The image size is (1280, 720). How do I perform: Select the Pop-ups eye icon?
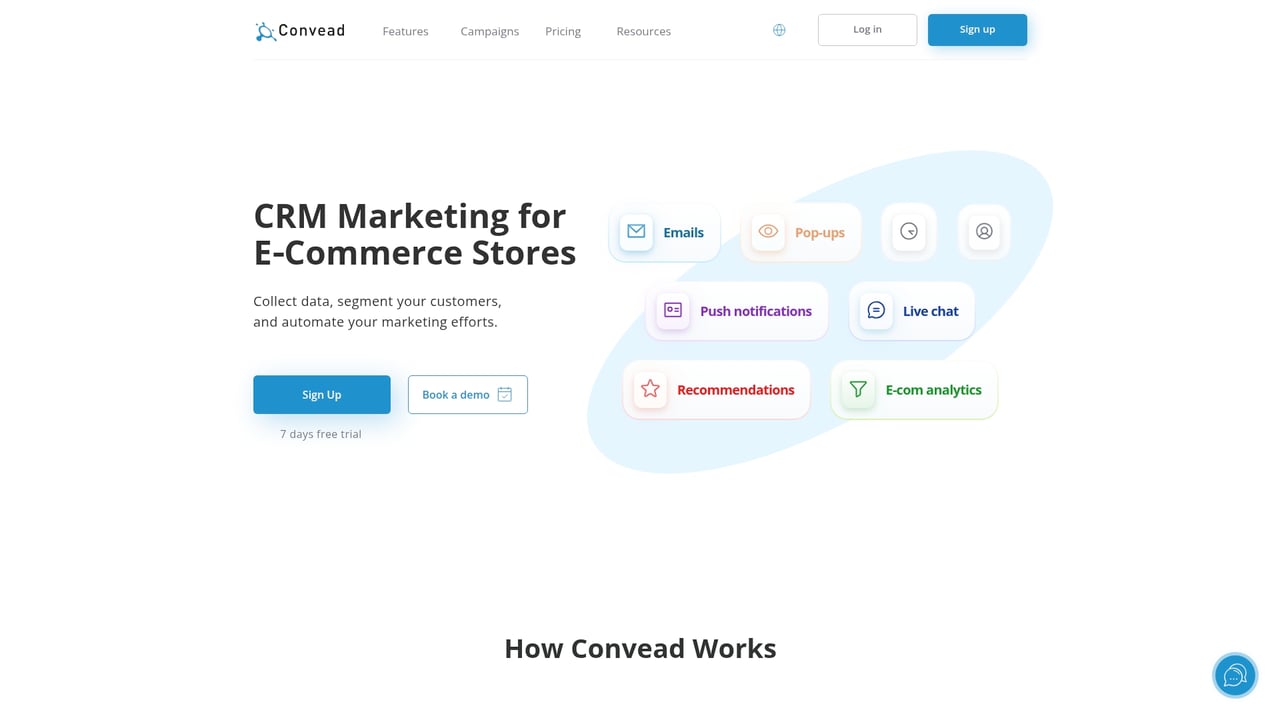(768, 231)
